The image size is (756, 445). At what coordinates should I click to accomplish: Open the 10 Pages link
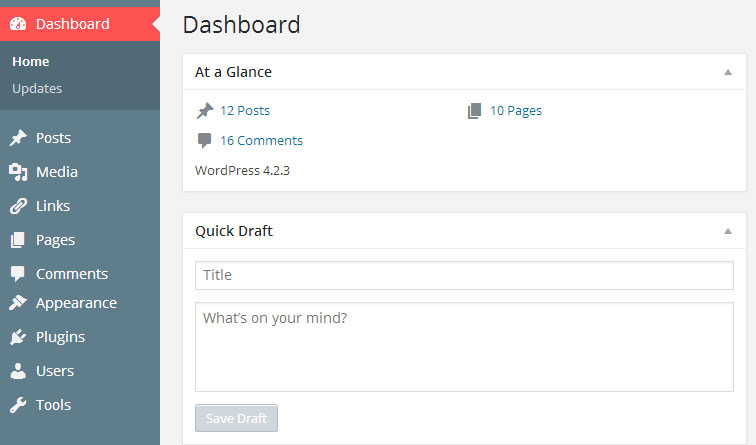tap(516, 110)
